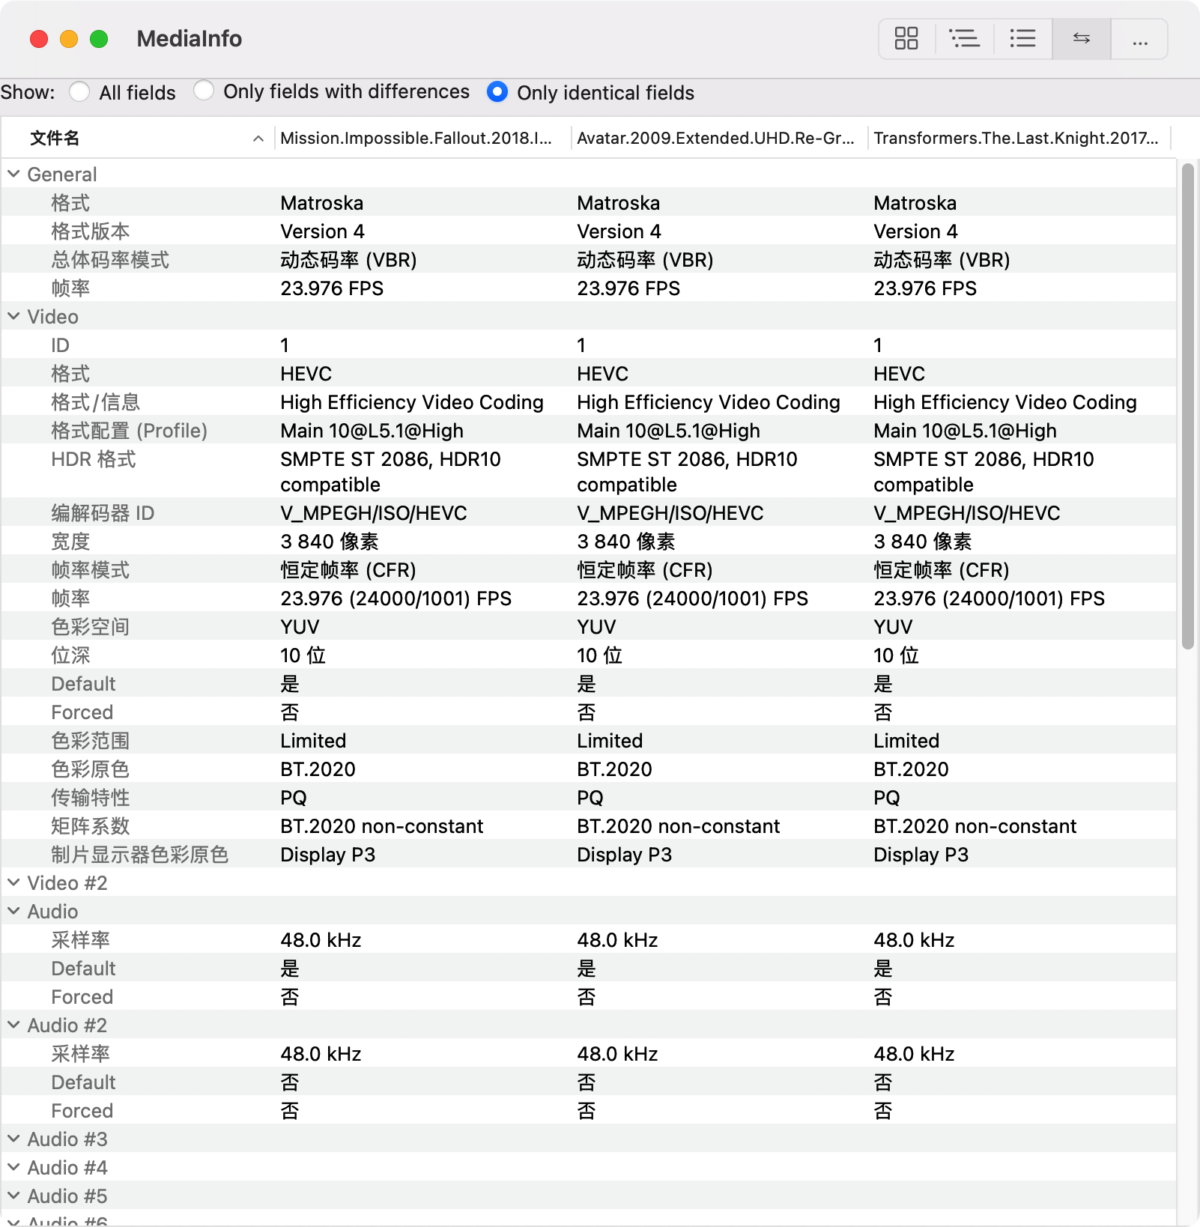This screenshot has height=1227, width=1200.
Task: Click the Mission.Impossible.Fallout.2018 column header
Action: pos(415,137)
